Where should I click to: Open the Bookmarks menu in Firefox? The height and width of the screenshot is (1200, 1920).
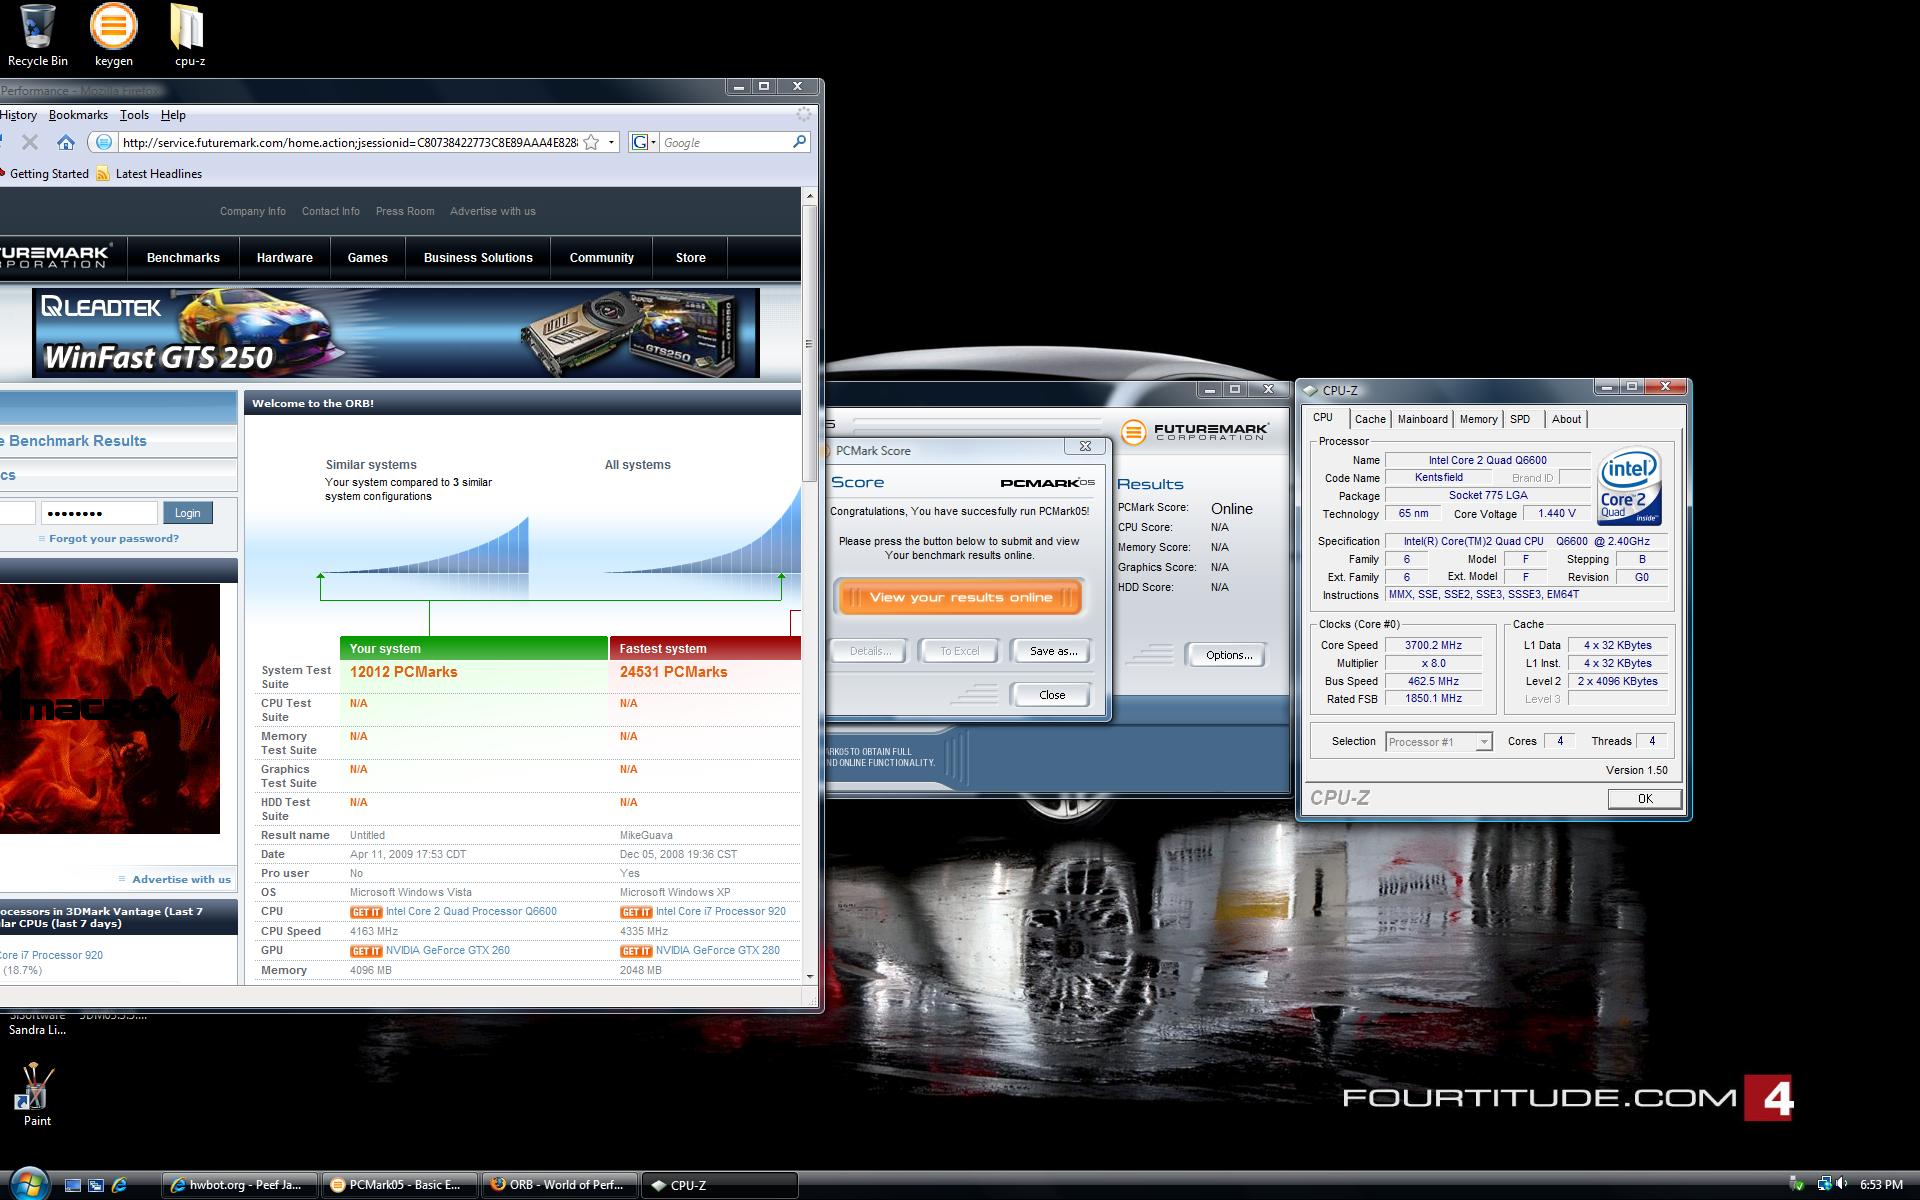78,115
